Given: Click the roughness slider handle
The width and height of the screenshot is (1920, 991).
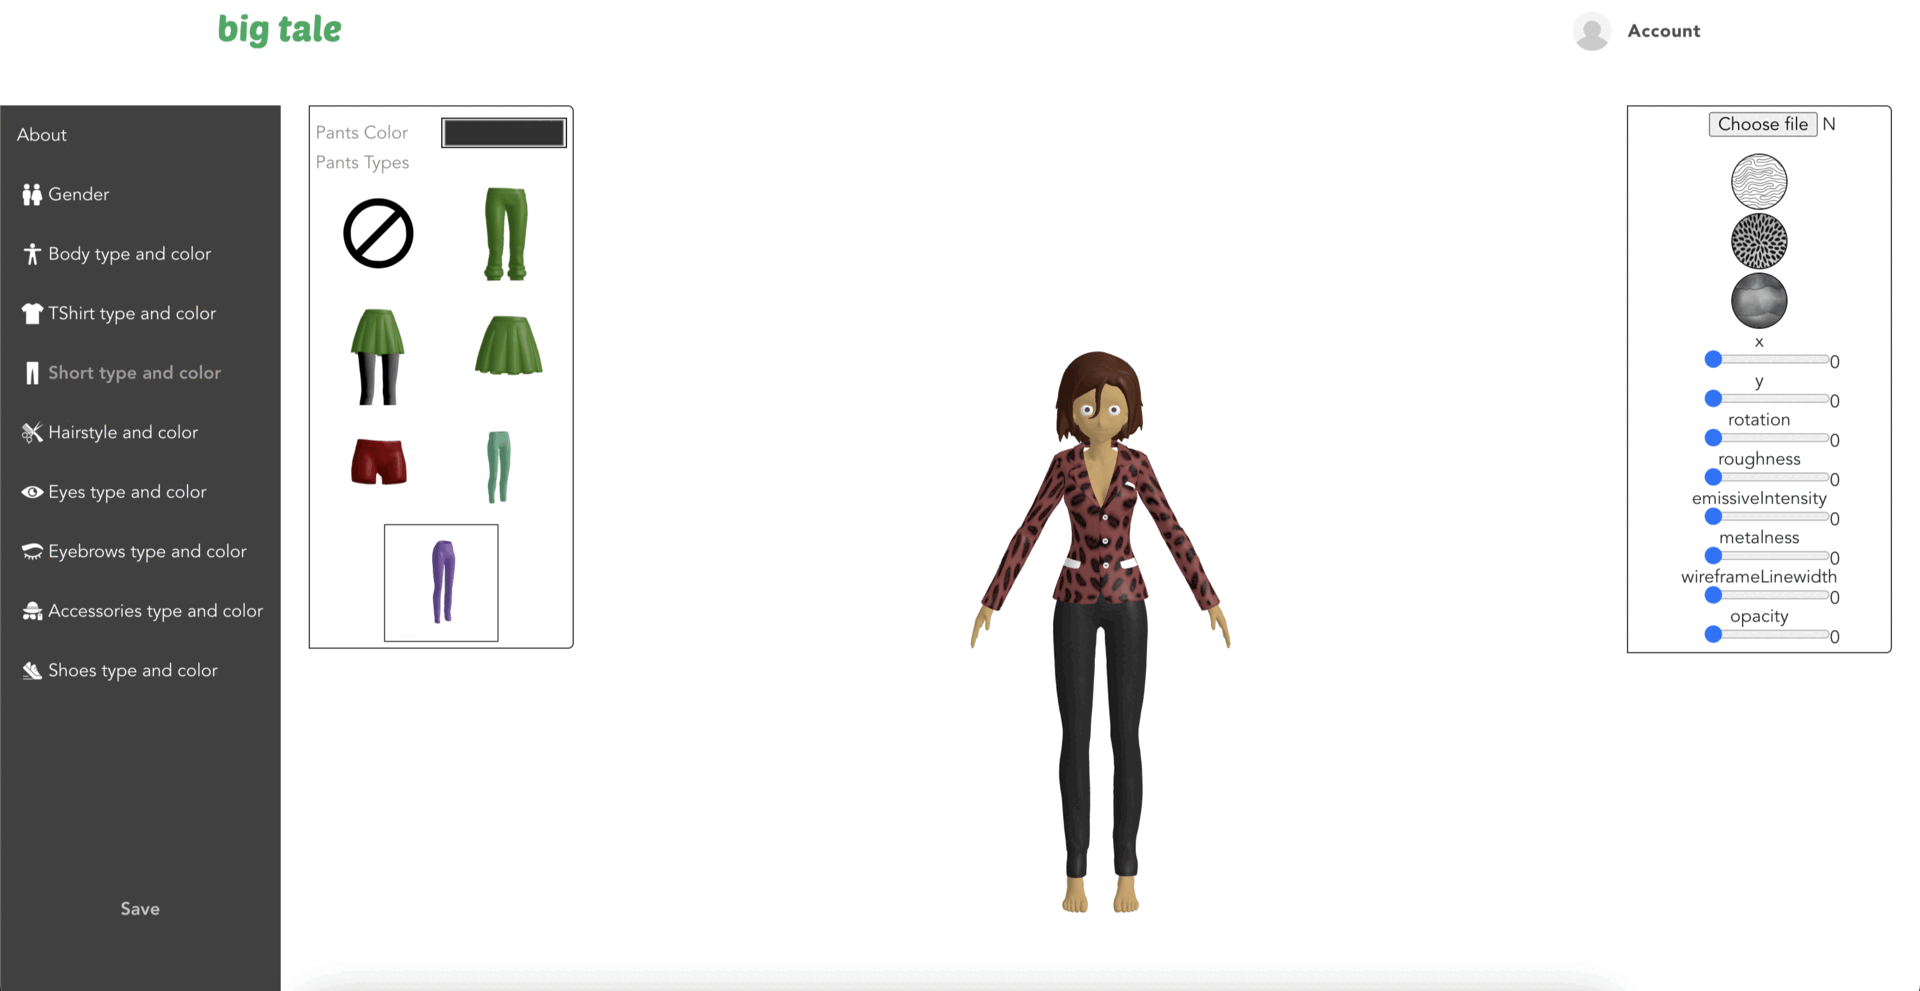Looking at the screenshot, I should click(x=1713, y=478).
